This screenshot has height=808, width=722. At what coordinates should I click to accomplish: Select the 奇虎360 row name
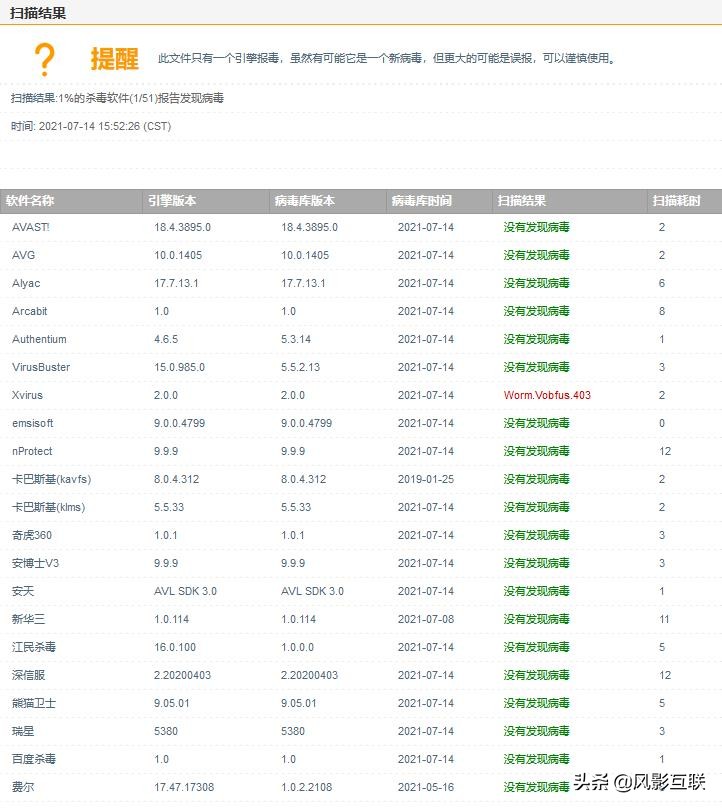[x=32, y=535]
